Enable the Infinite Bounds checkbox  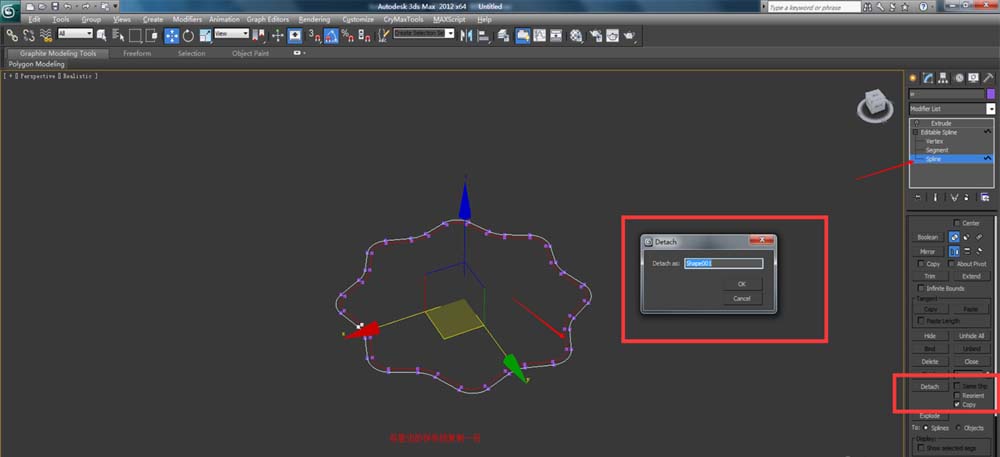pos(921,289)
